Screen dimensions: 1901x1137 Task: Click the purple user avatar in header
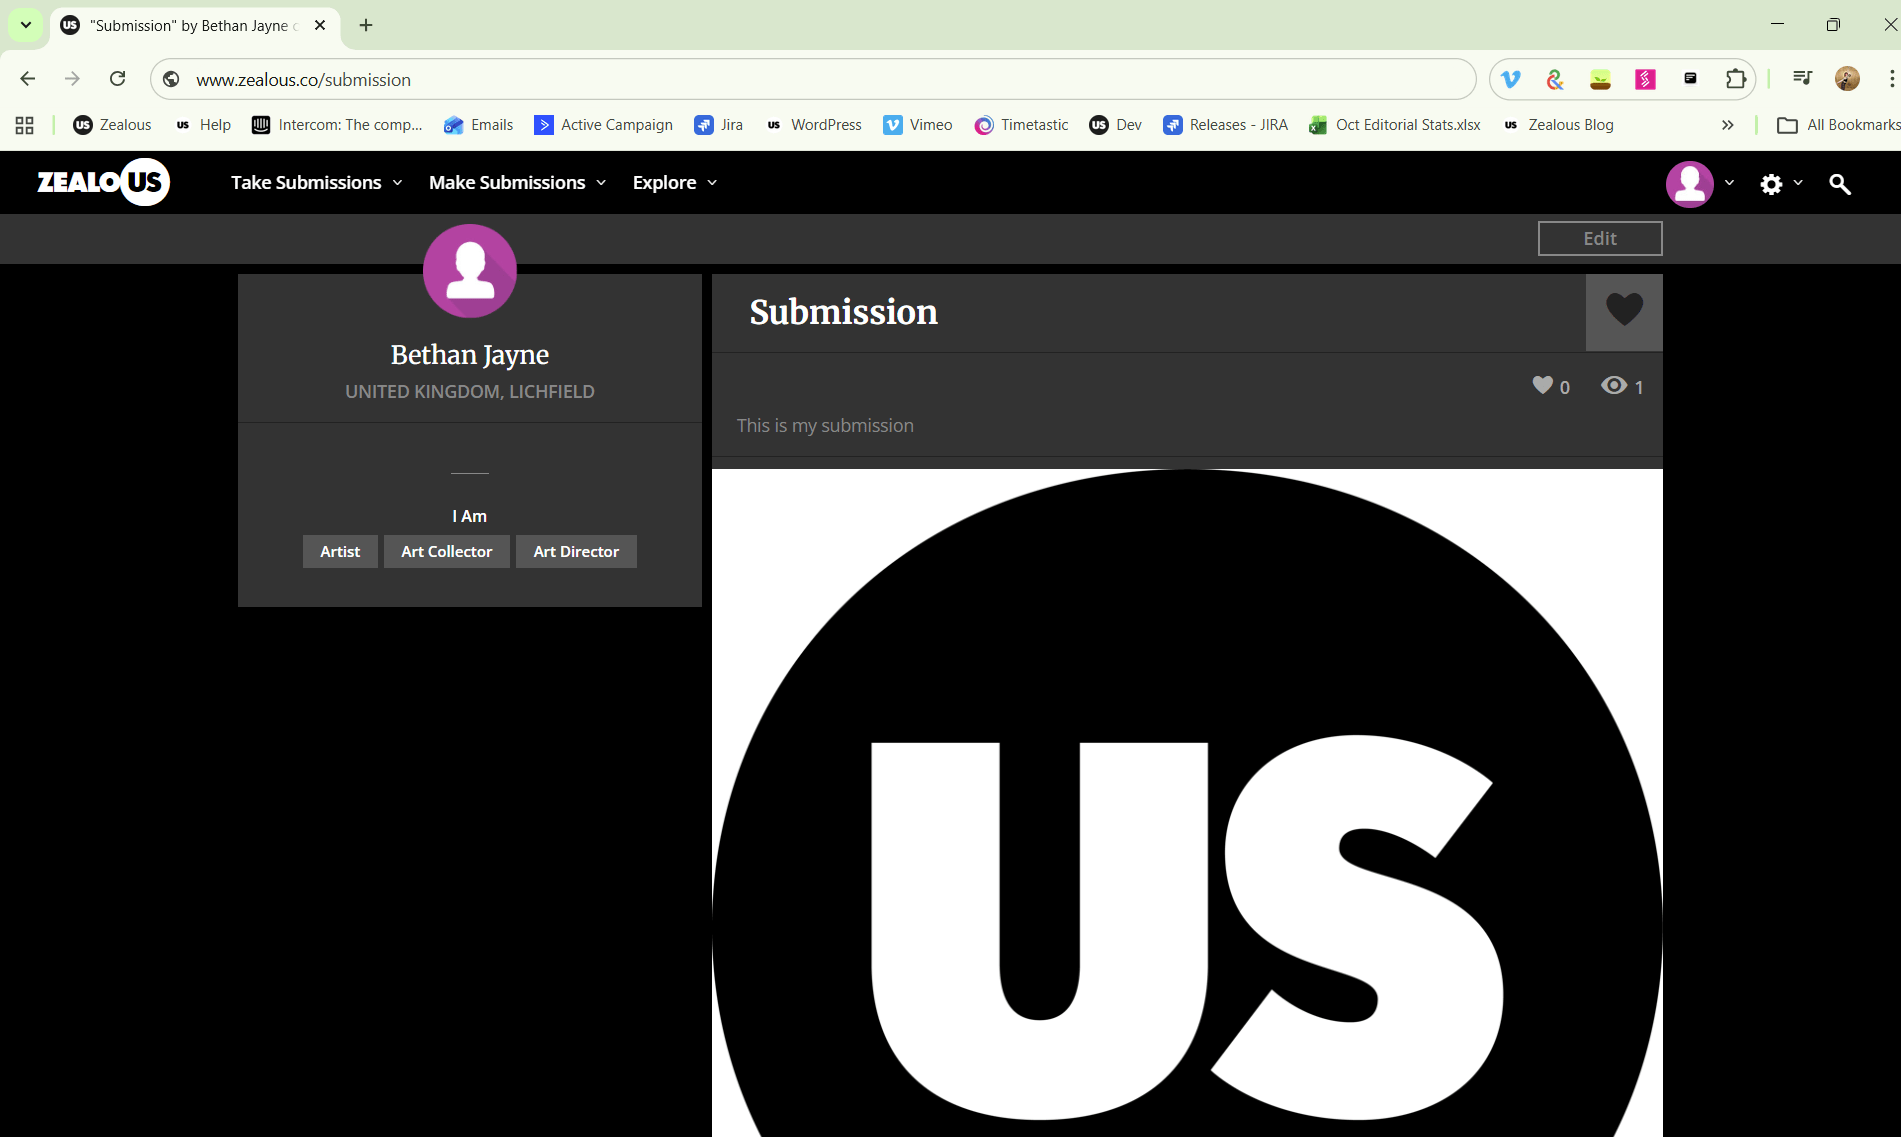pos(1689,184)
